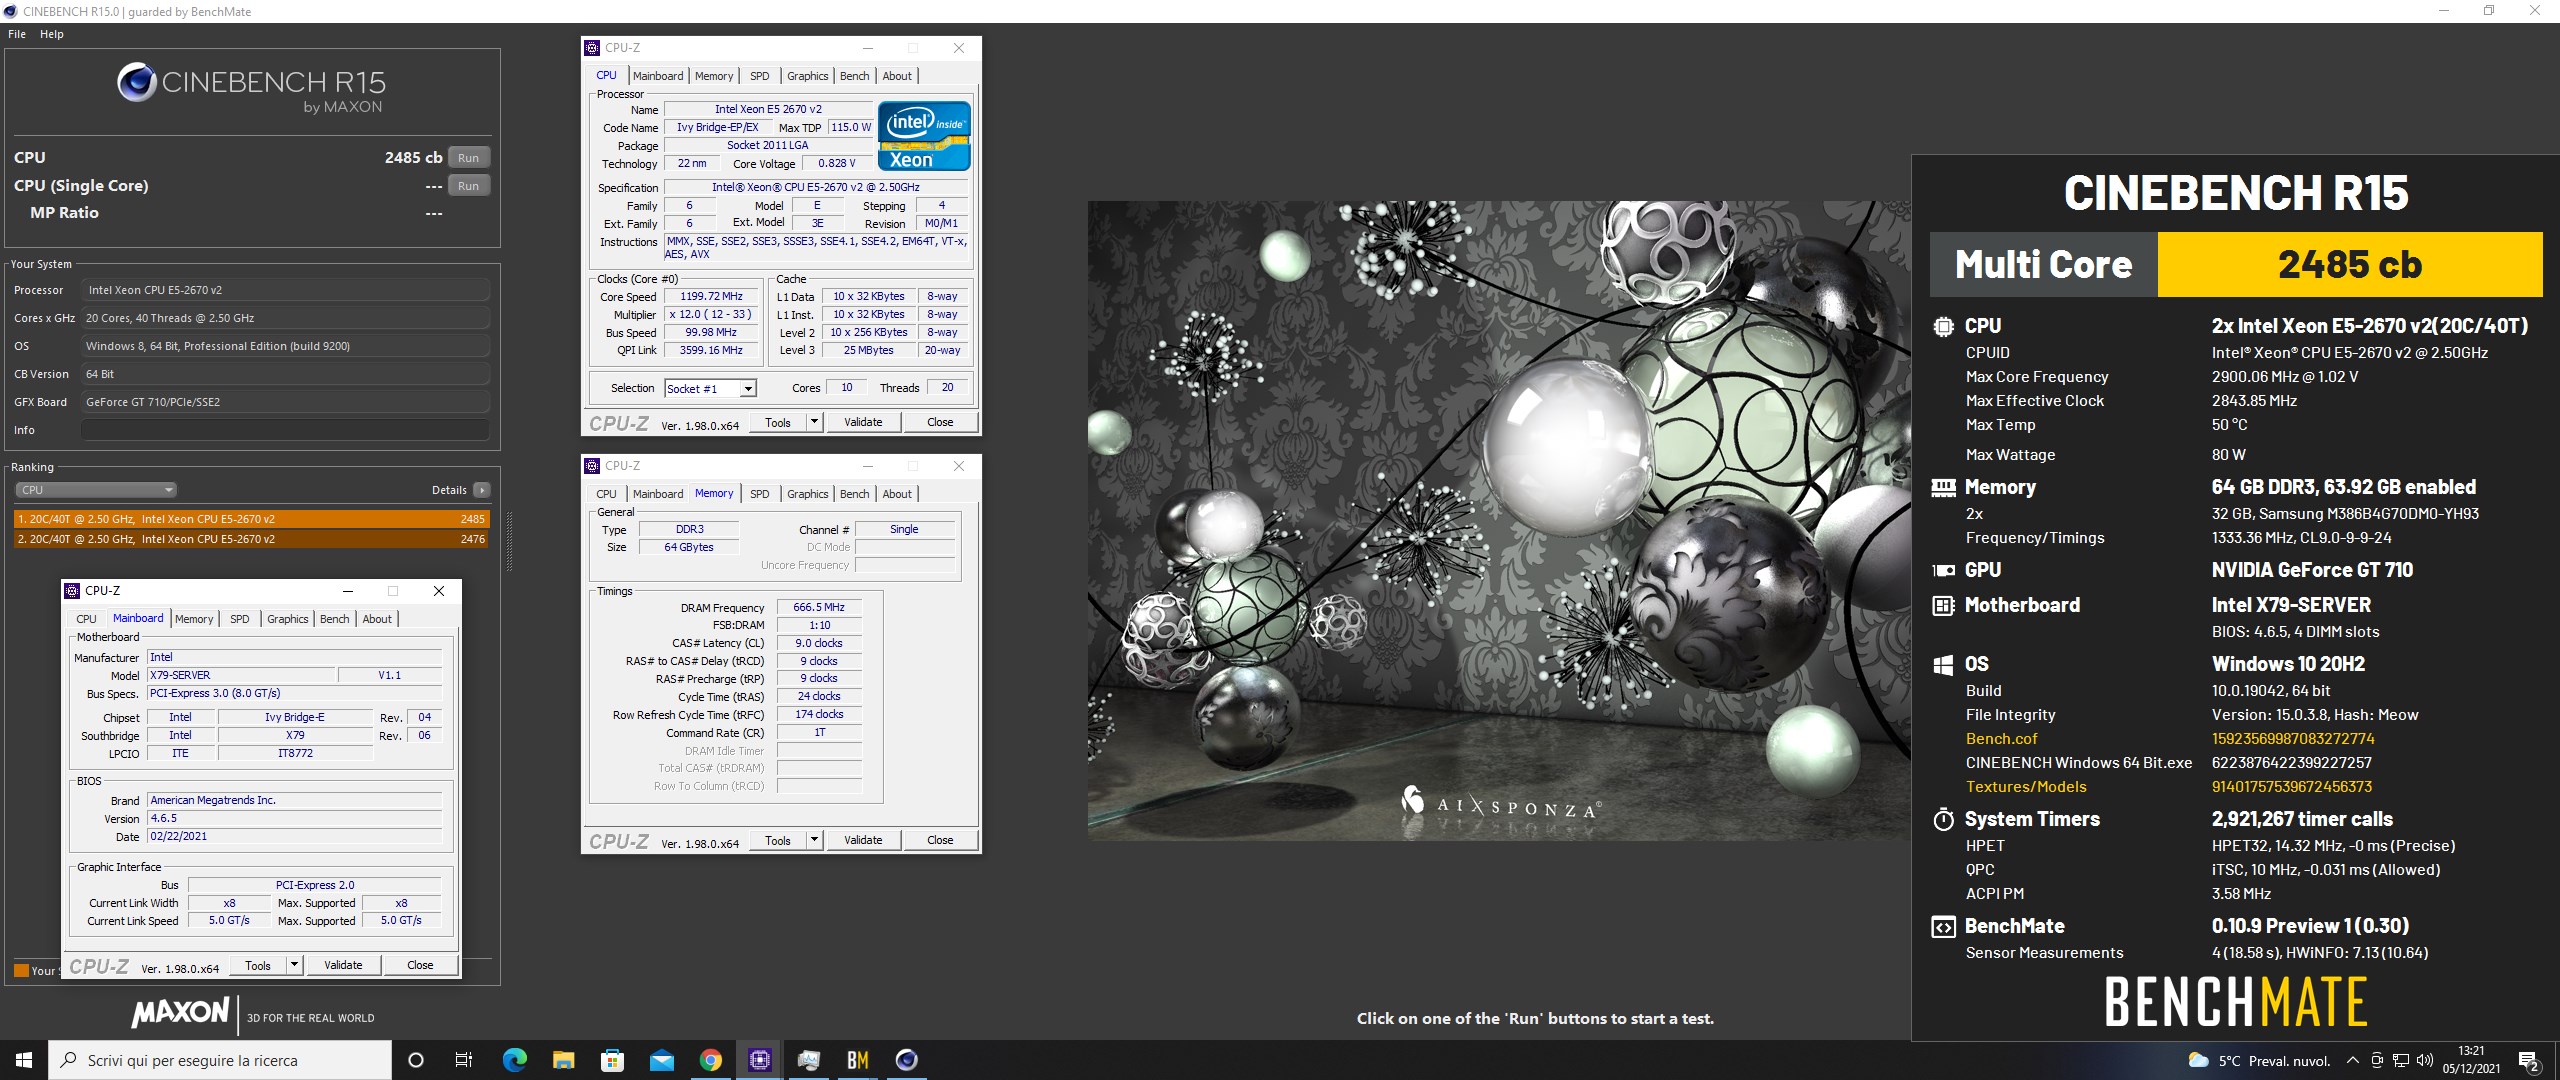The width and height of the screenshot is (2560, 1080).
Task: Open the File menu in Cinebench
Action: click(17, 34)
